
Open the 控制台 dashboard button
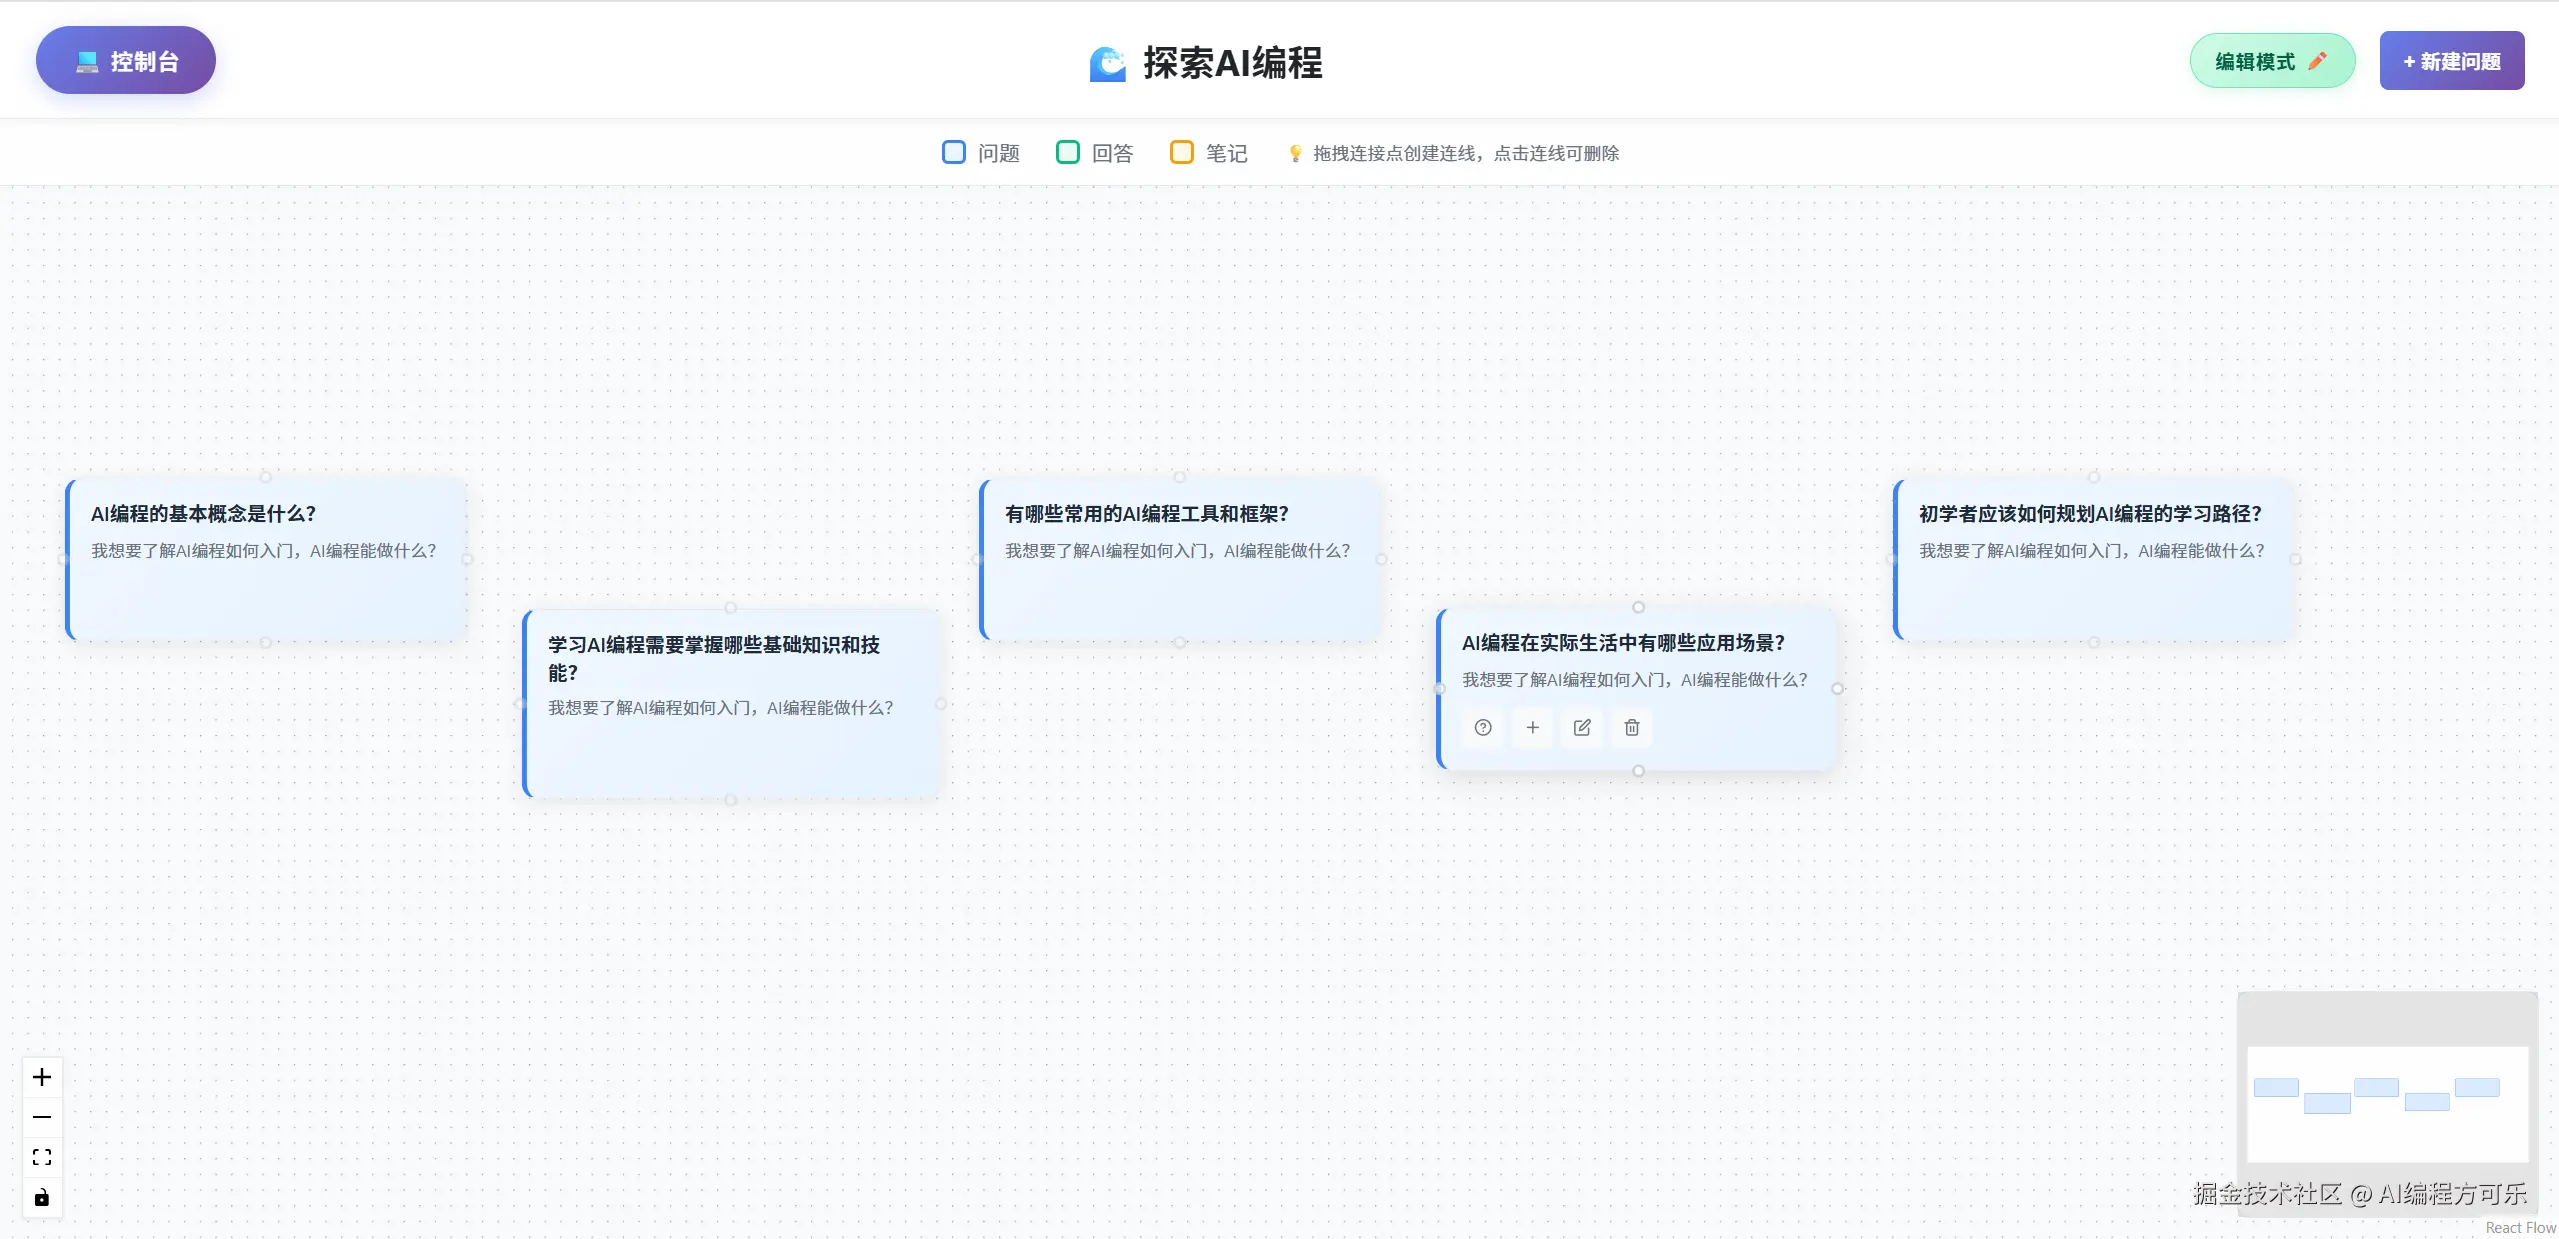coord(126,61)
